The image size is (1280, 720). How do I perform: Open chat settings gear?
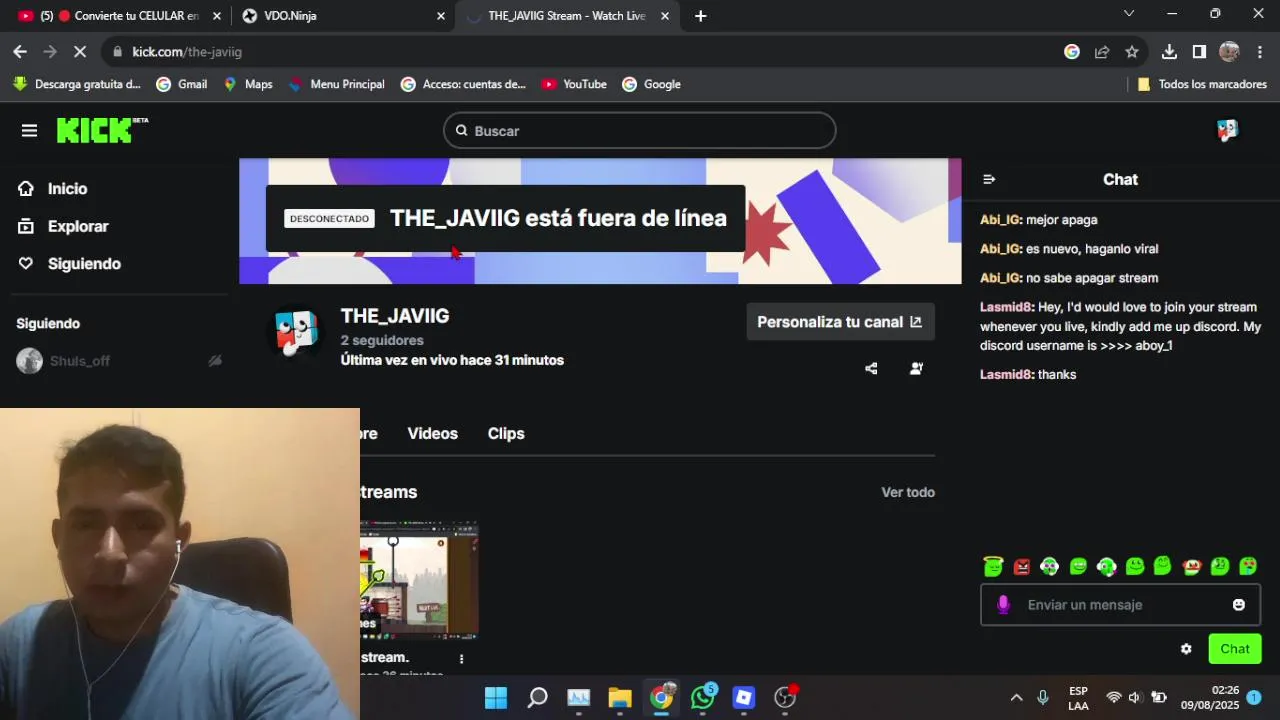(1186, 649)
